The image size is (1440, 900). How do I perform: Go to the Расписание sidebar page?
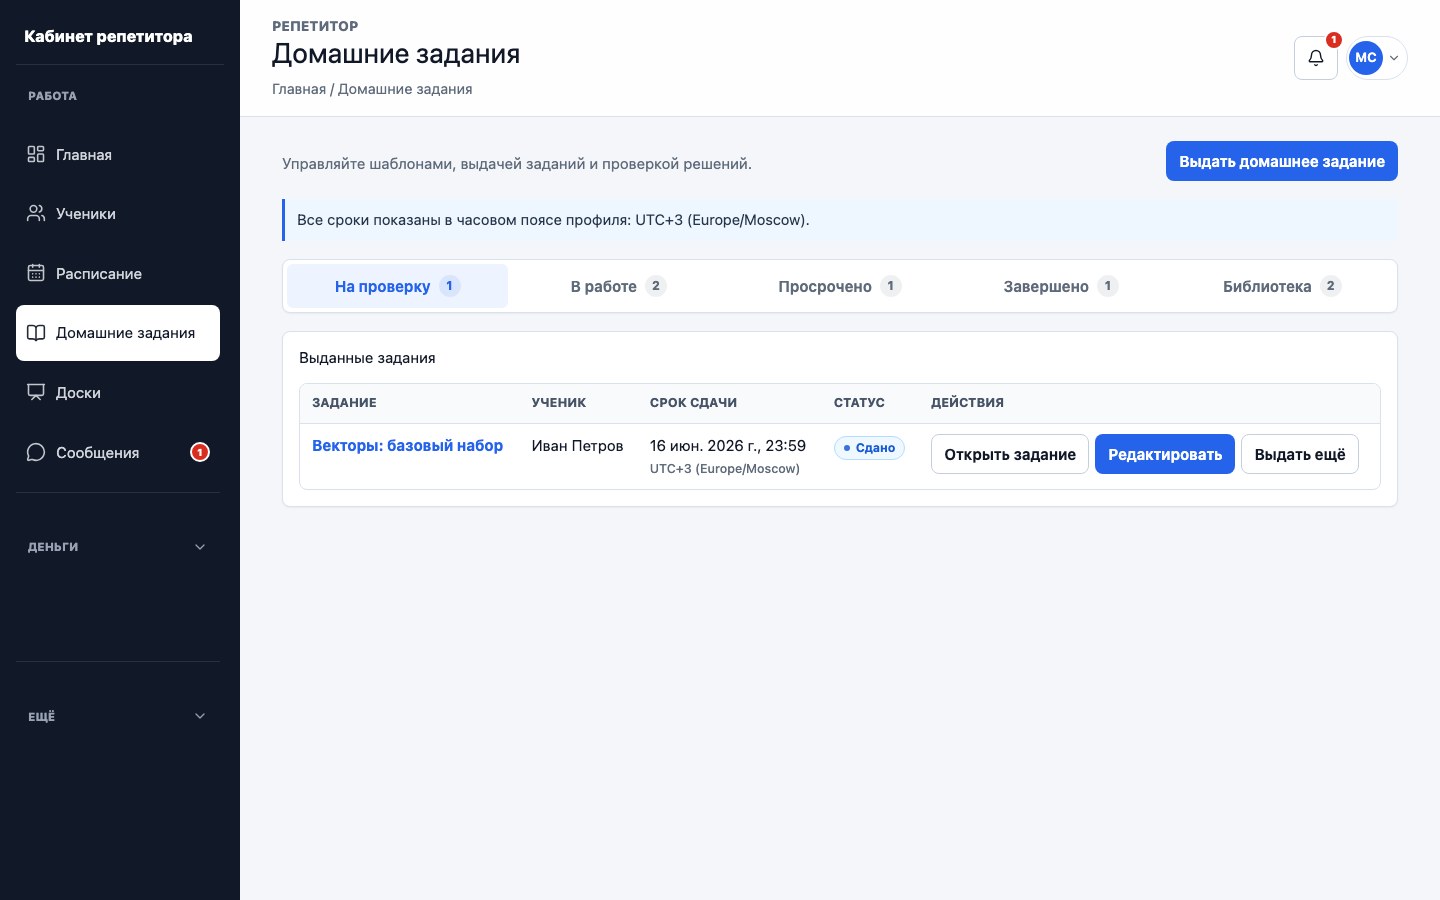point(118,273)
